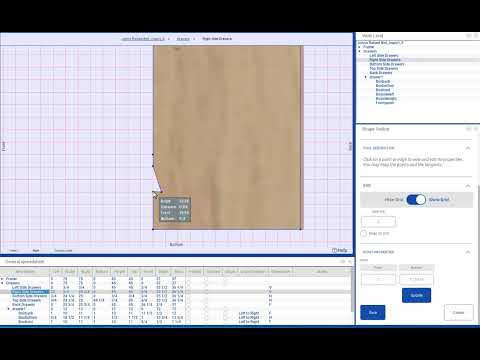Click the Close button in Shape Toolbar
The width and height of the screenshot is (480, 360).
tap(458, 312)
